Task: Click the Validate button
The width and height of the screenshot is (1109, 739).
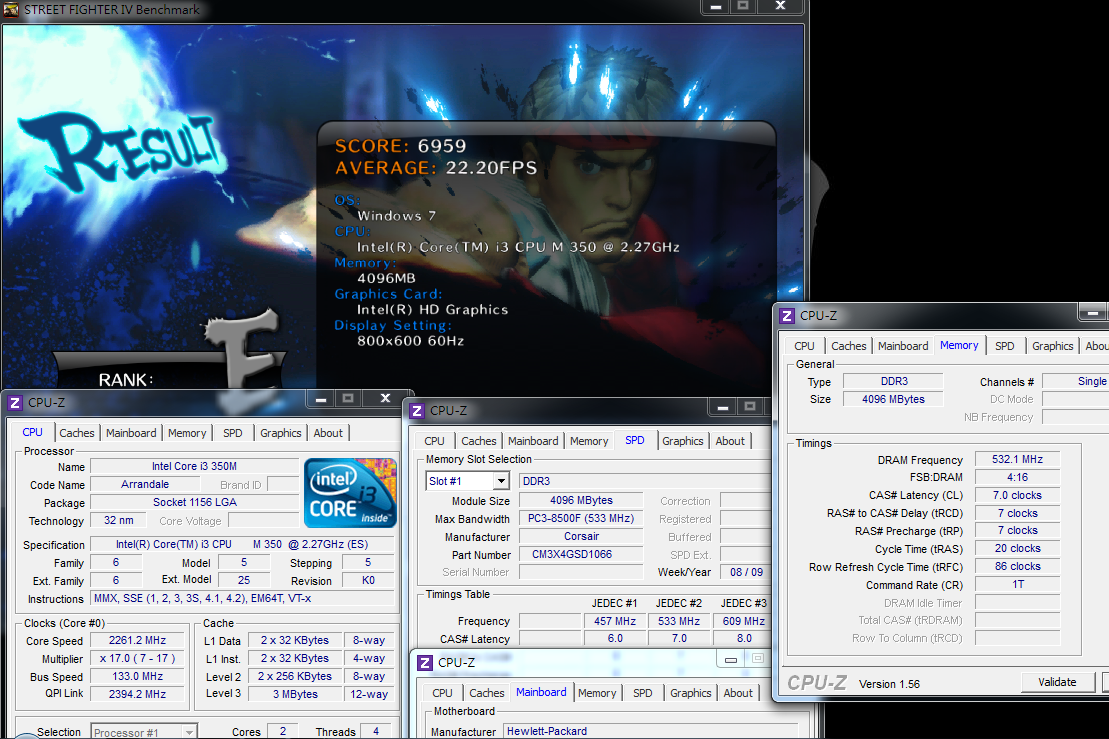Action: [x=1057, y=682]
